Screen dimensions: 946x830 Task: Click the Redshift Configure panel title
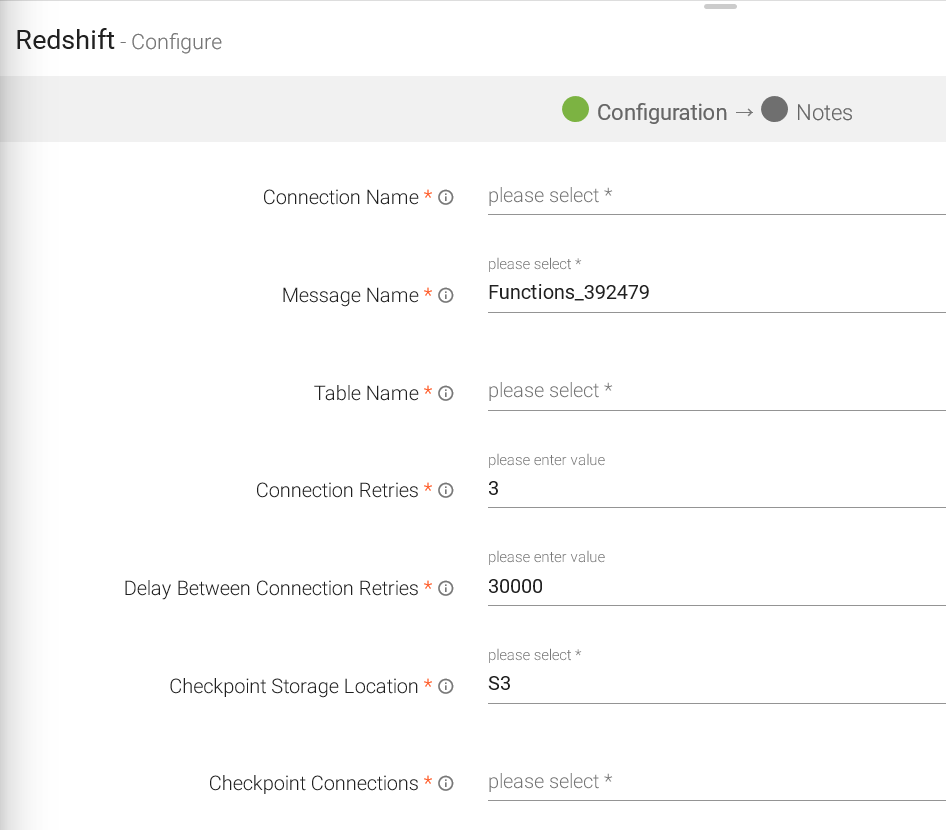(x=119, y=41)
